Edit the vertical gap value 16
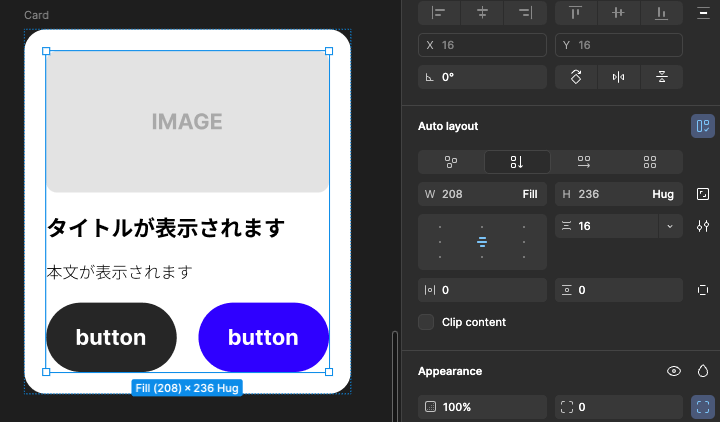Image resolution: width=720 pixels, height=422 pixels. [606, 226]
